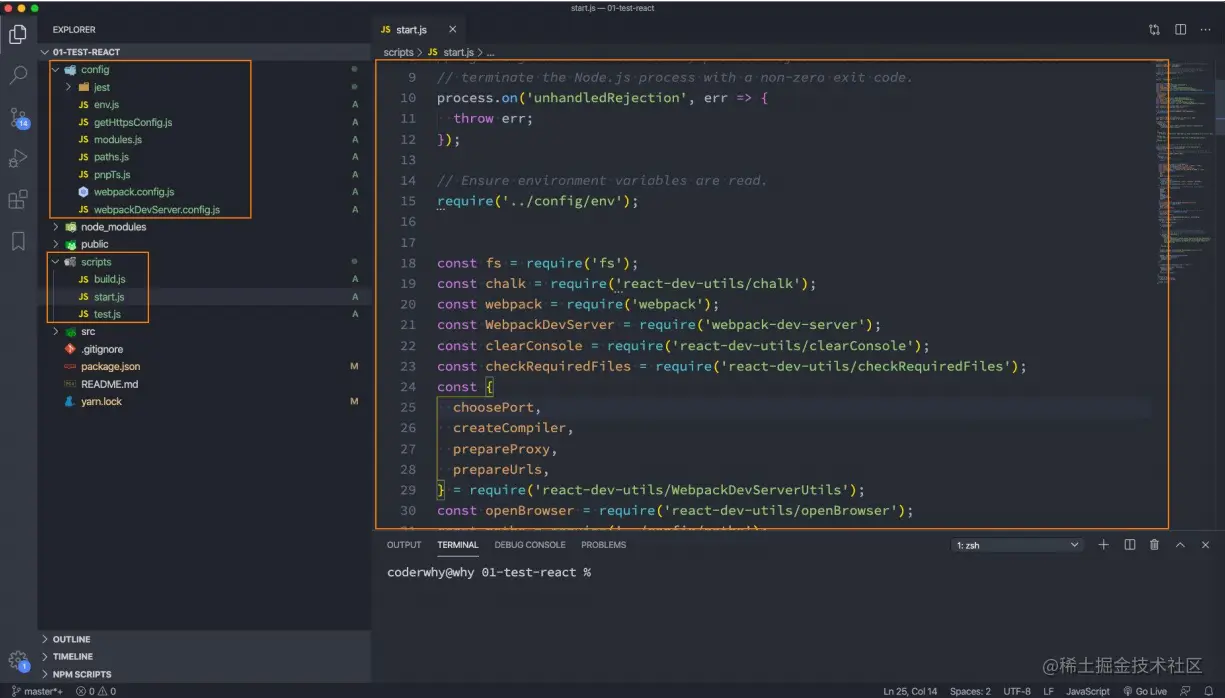Start Go Live server from status bar
This screenshot has height=698, width=1225.
click(1144, 691)
